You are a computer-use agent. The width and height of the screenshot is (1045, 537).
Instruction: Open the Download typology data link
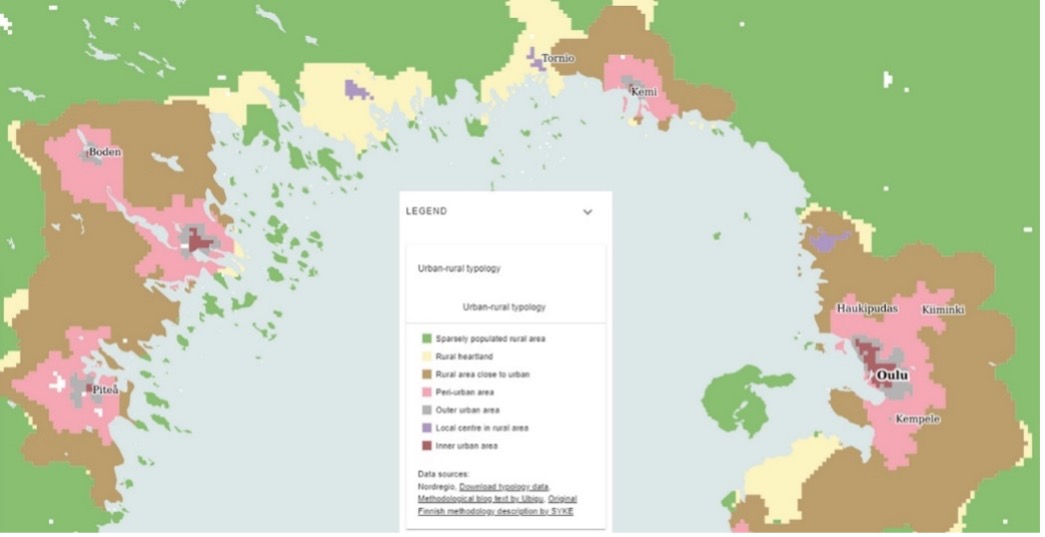[x=504, y=487]
